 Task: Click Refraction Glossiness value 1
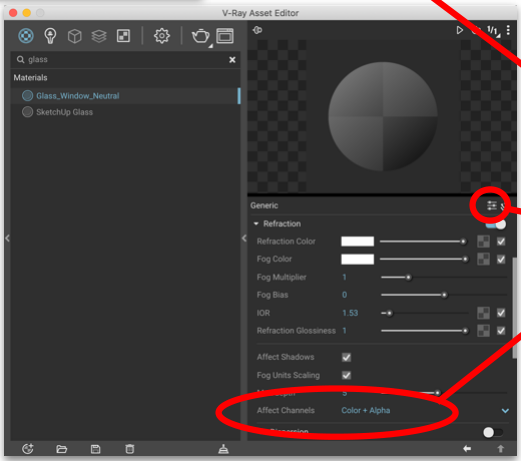coord(345,331)
